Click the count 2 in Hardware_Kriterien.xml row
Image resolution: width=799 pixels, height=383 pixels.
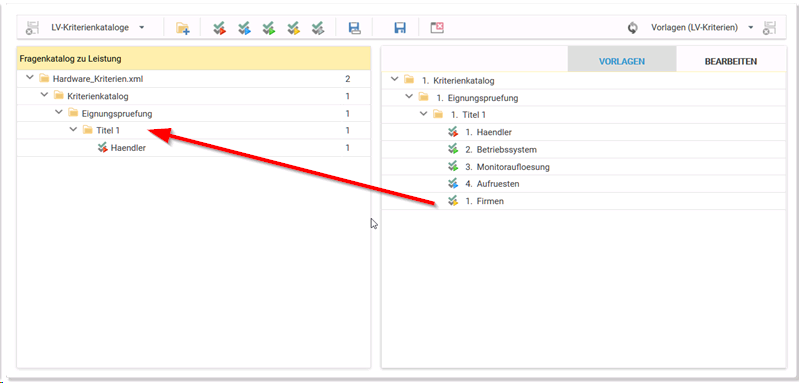click(x=348, y=79)
